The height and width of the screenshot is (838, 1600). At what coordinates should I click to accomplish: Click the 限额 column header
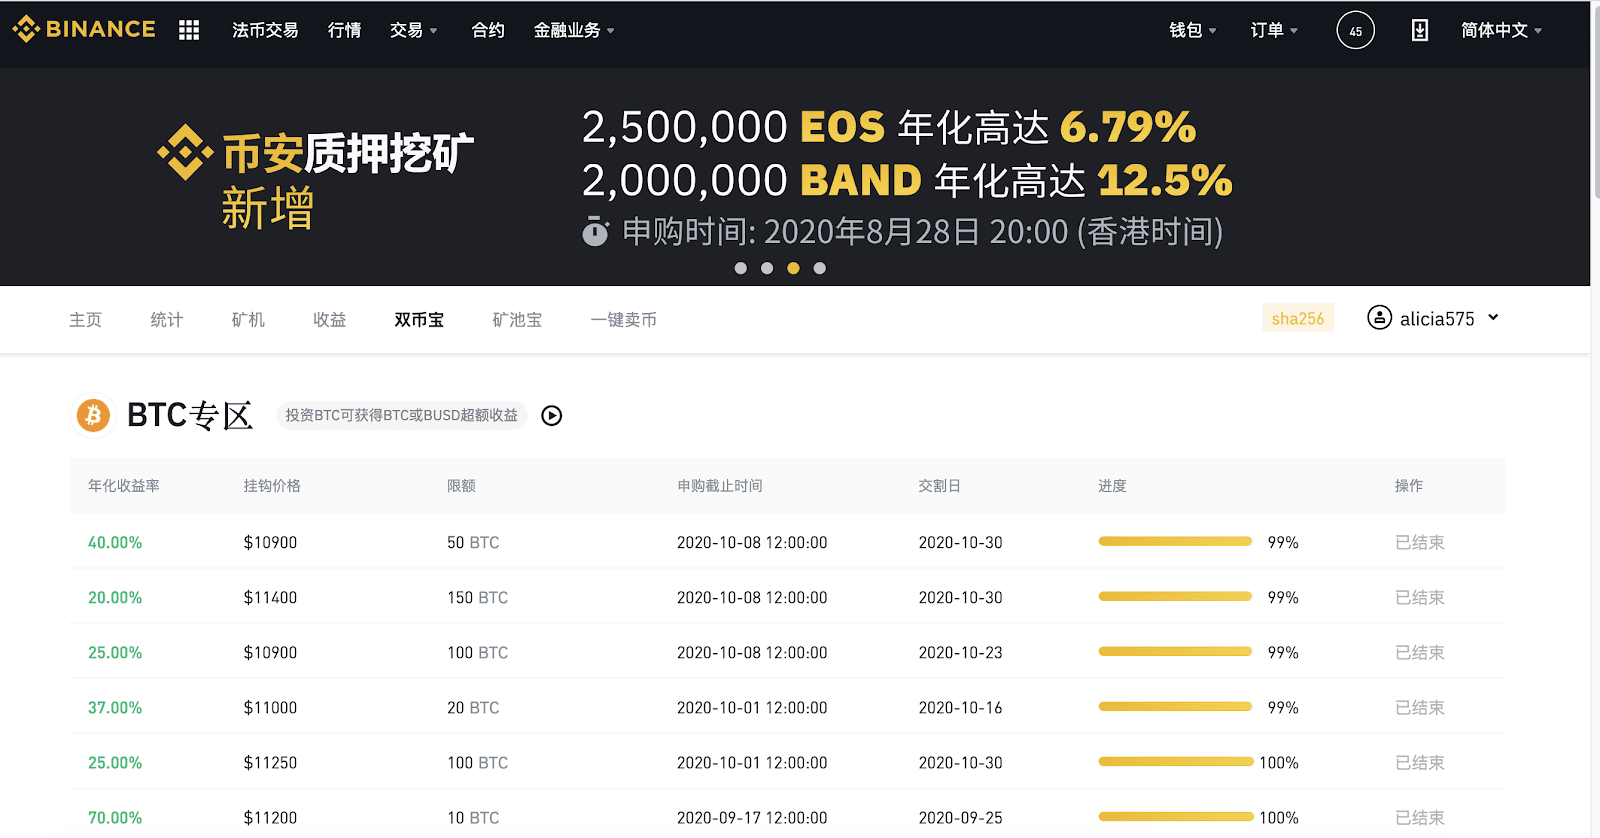click(461, 486)
